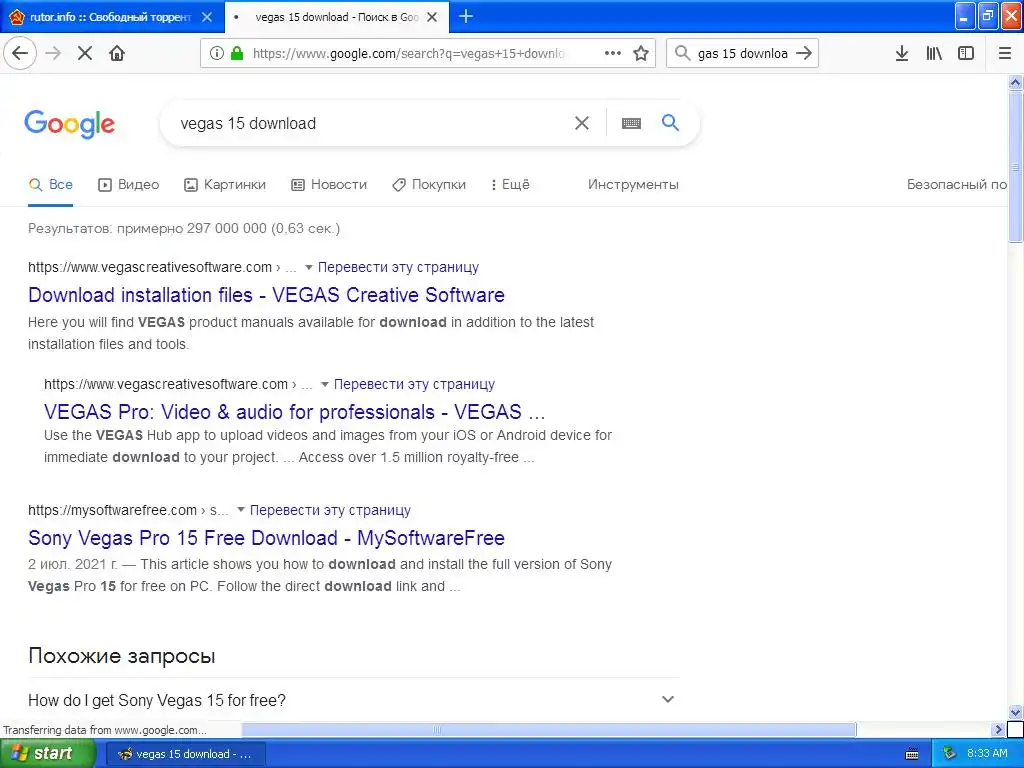Image resolution: width=1024 pixels, height=768 pixels.
Task: Open Download installation files - VEGAS Creative Software
Action: (266, 295)
